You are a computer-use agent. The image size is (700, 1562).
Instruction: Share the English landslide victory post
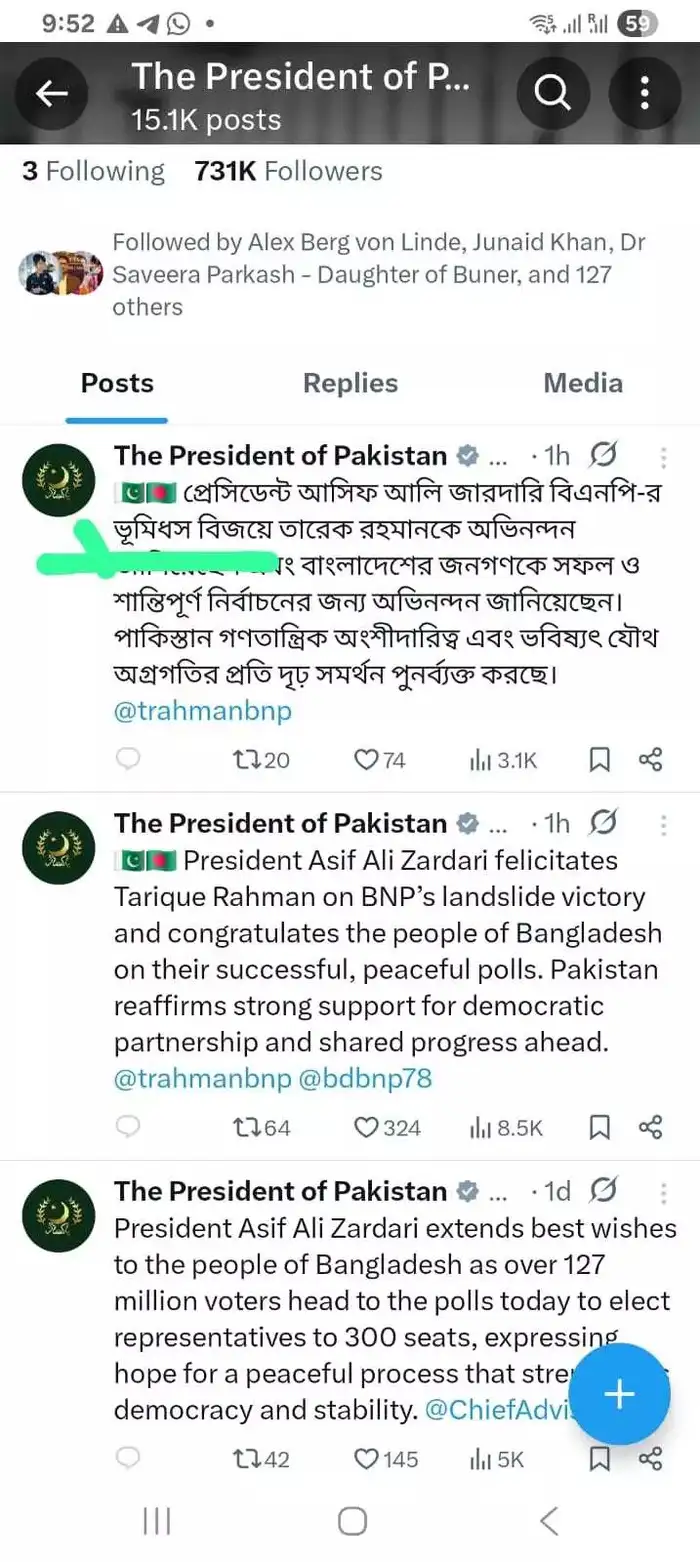[x=650, y=1127]
